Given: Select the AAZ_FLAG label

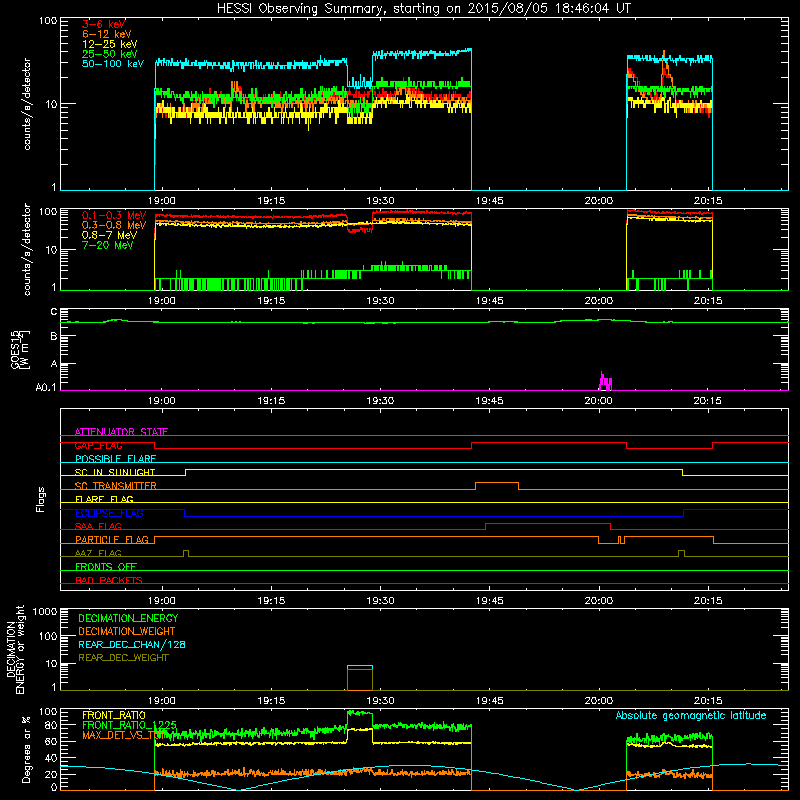Looking at the screenshot, I should coord(98,554).
